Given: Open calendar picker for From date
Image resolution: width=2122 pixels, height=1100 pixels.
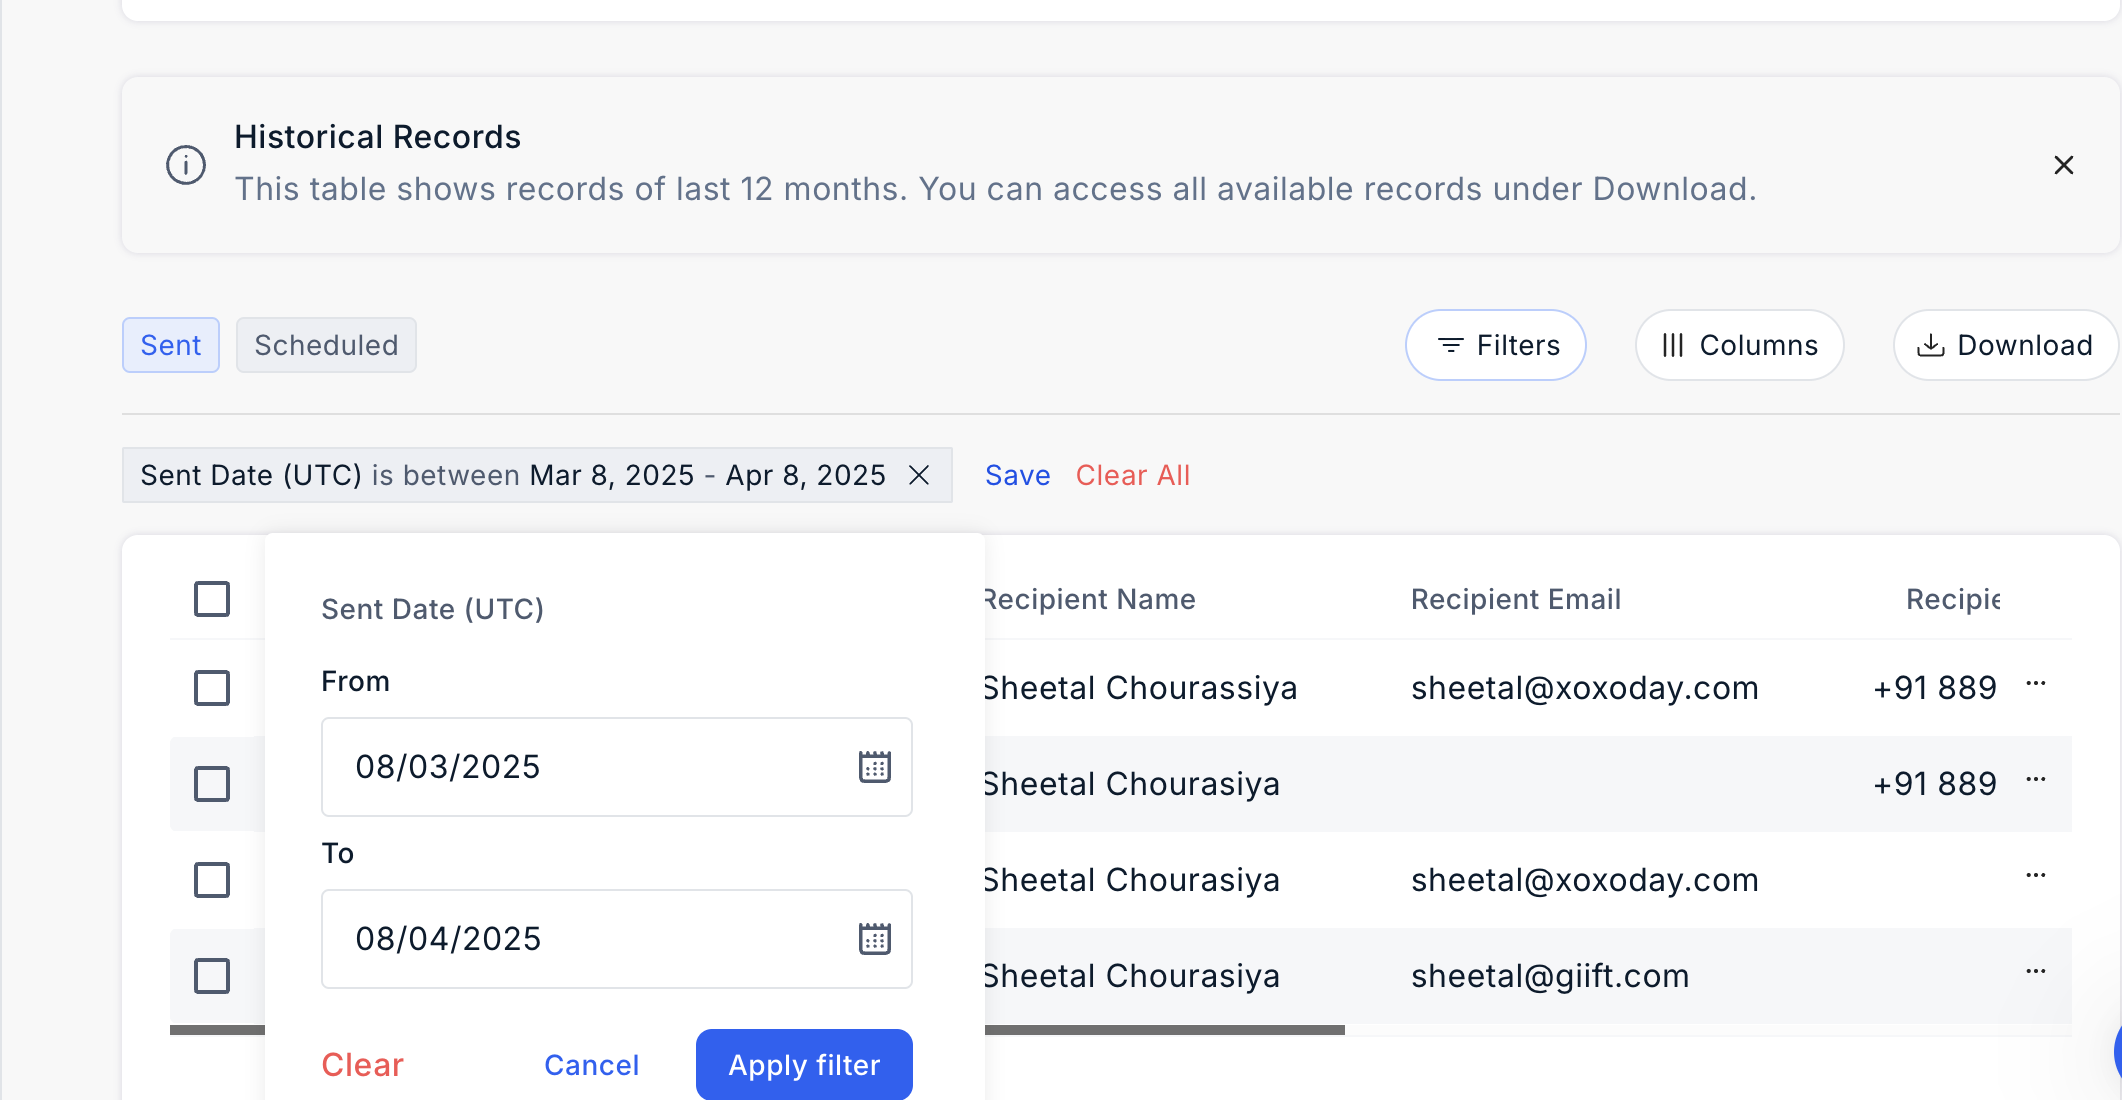Looking at the screenshot, I should (874, 767).
